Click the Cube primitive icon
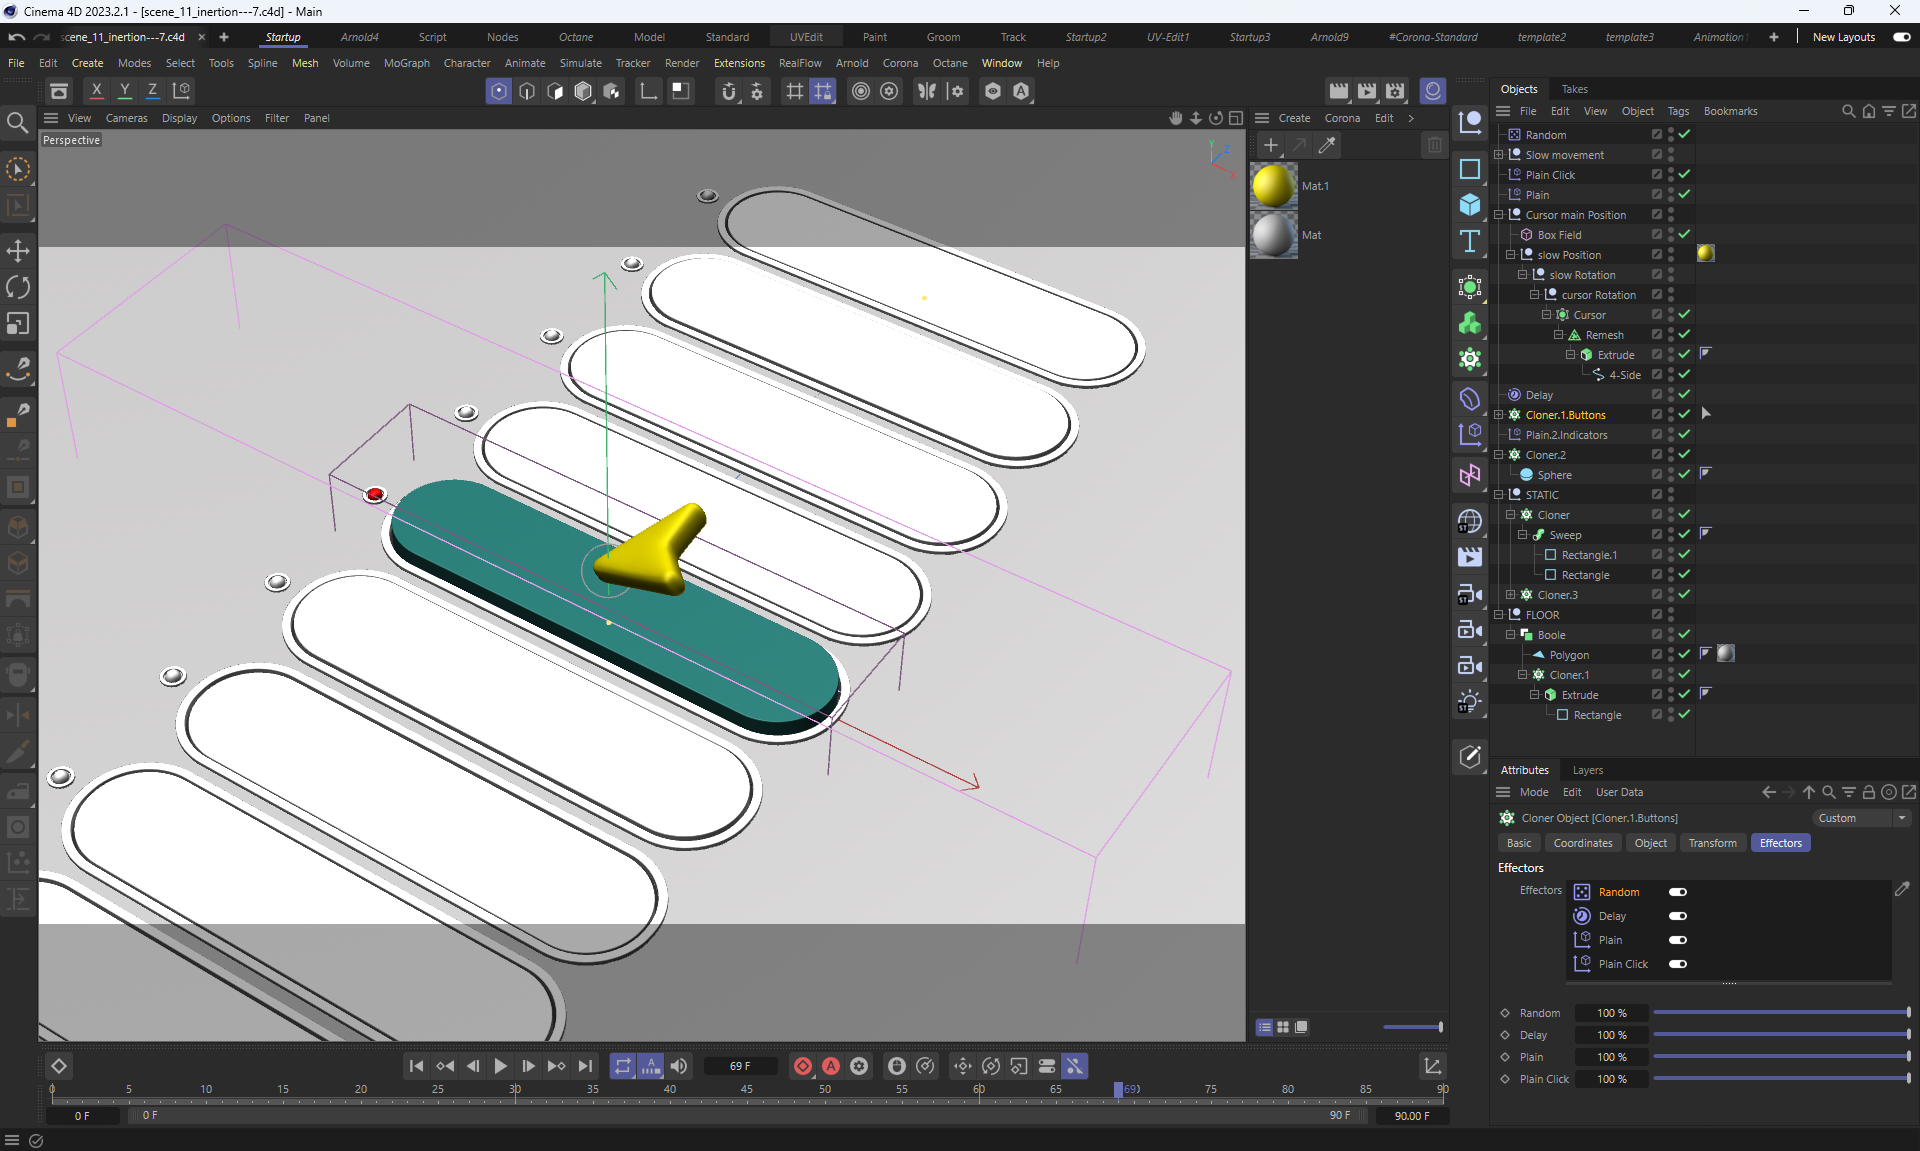 click(1469, 205)
